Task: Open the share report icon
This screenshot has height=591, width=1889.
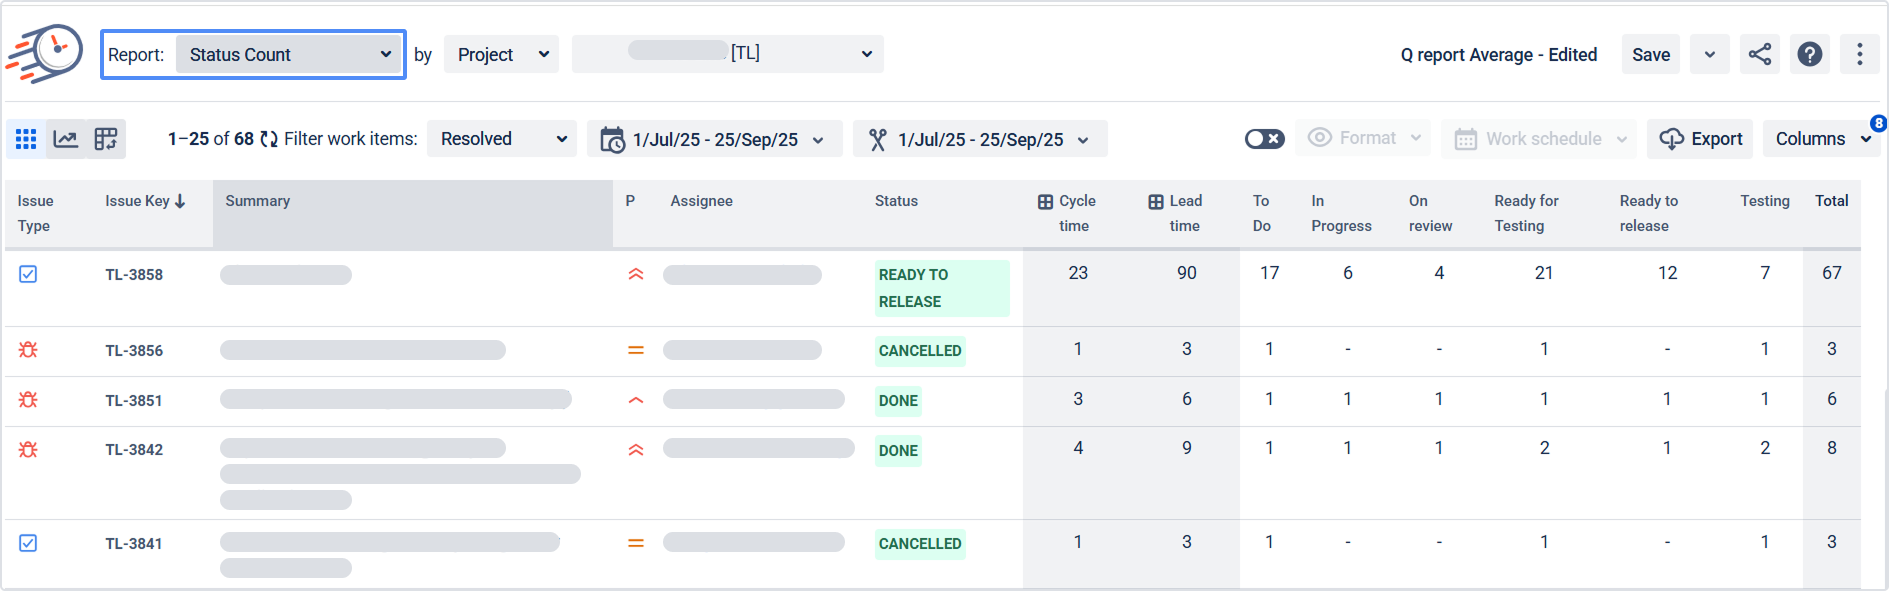Action: pos(1760,54)
